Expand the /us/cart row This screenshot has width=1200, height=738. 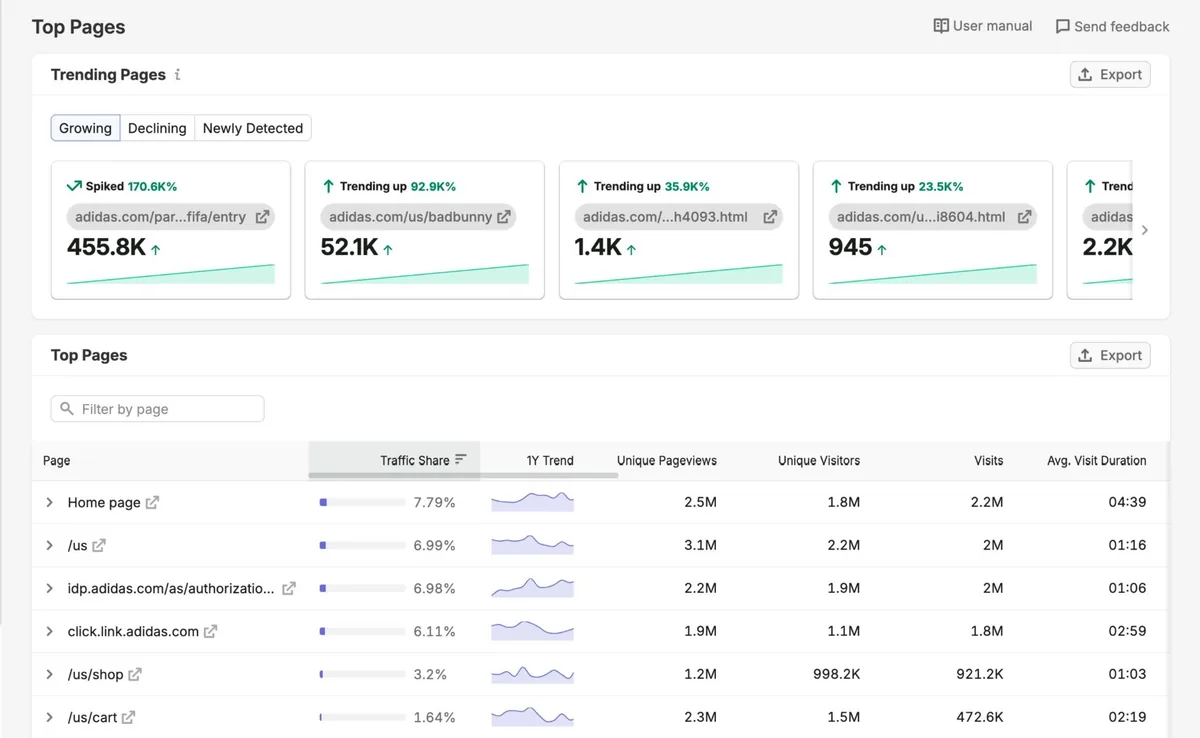pos(49,718)
